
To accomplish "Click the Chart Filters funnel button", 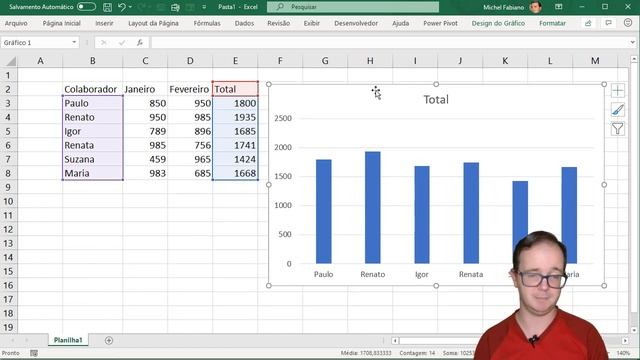I will point(618,129).
